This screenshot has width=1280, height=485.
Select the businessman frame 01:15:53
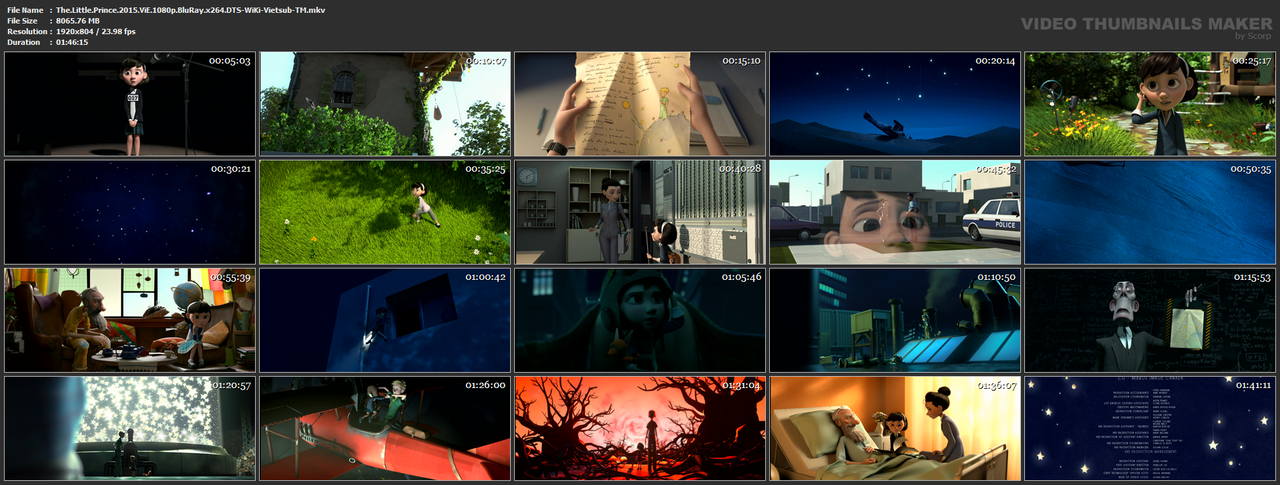[x=1150, y=320]
